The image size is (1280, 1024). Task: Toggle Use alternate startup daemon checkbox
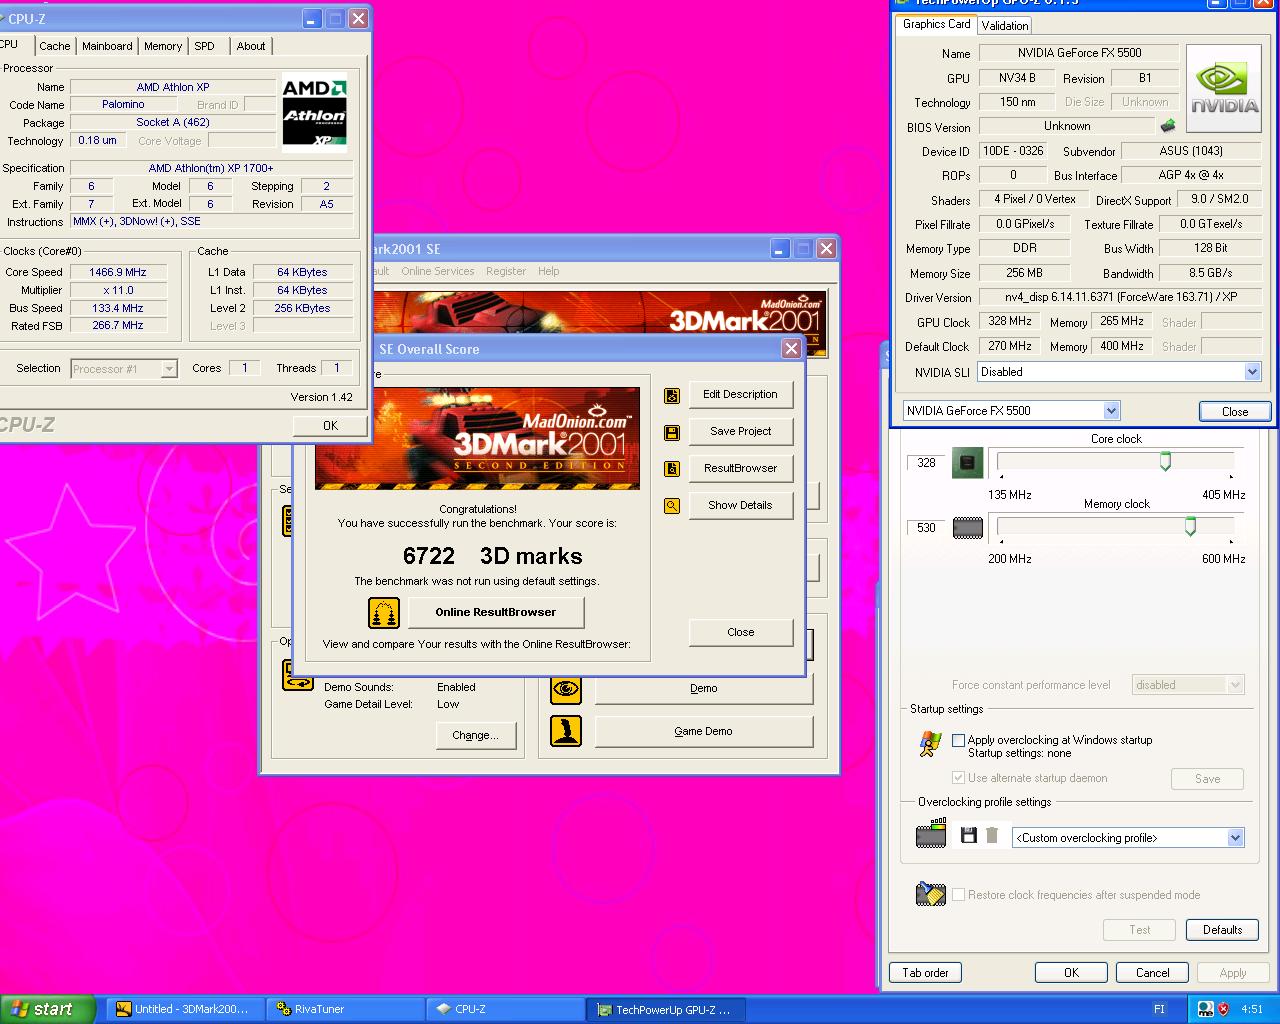pos(959,778)
